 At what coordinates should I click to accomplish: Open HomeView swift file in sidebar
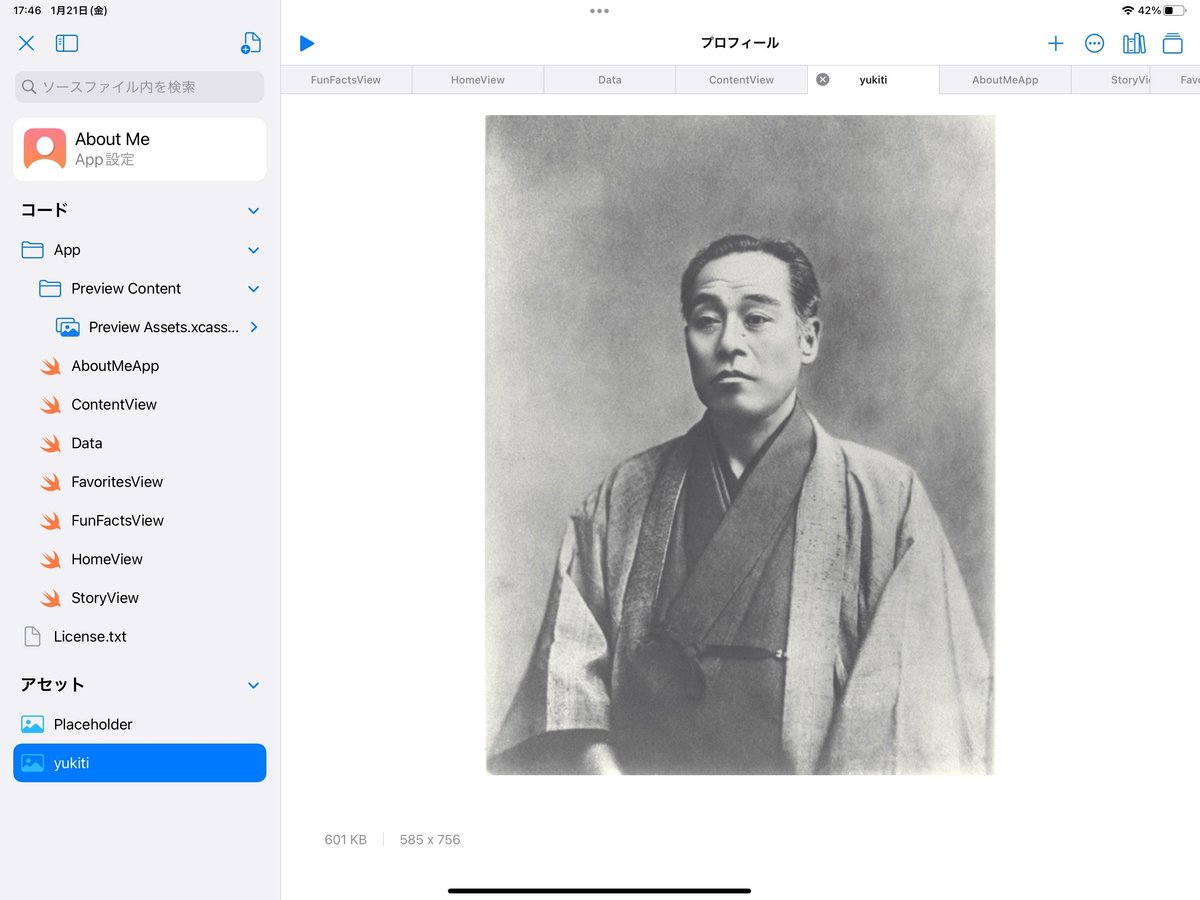pyautogui.click(x=140, y=559)
